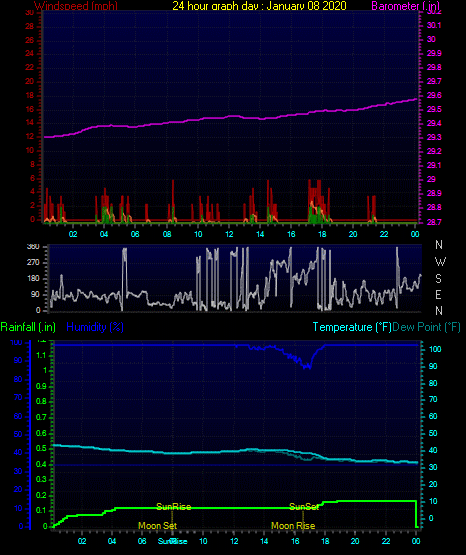The image size is (466, 555).
Task: Click the Moon Set marker label
Action: click(157, 526)
